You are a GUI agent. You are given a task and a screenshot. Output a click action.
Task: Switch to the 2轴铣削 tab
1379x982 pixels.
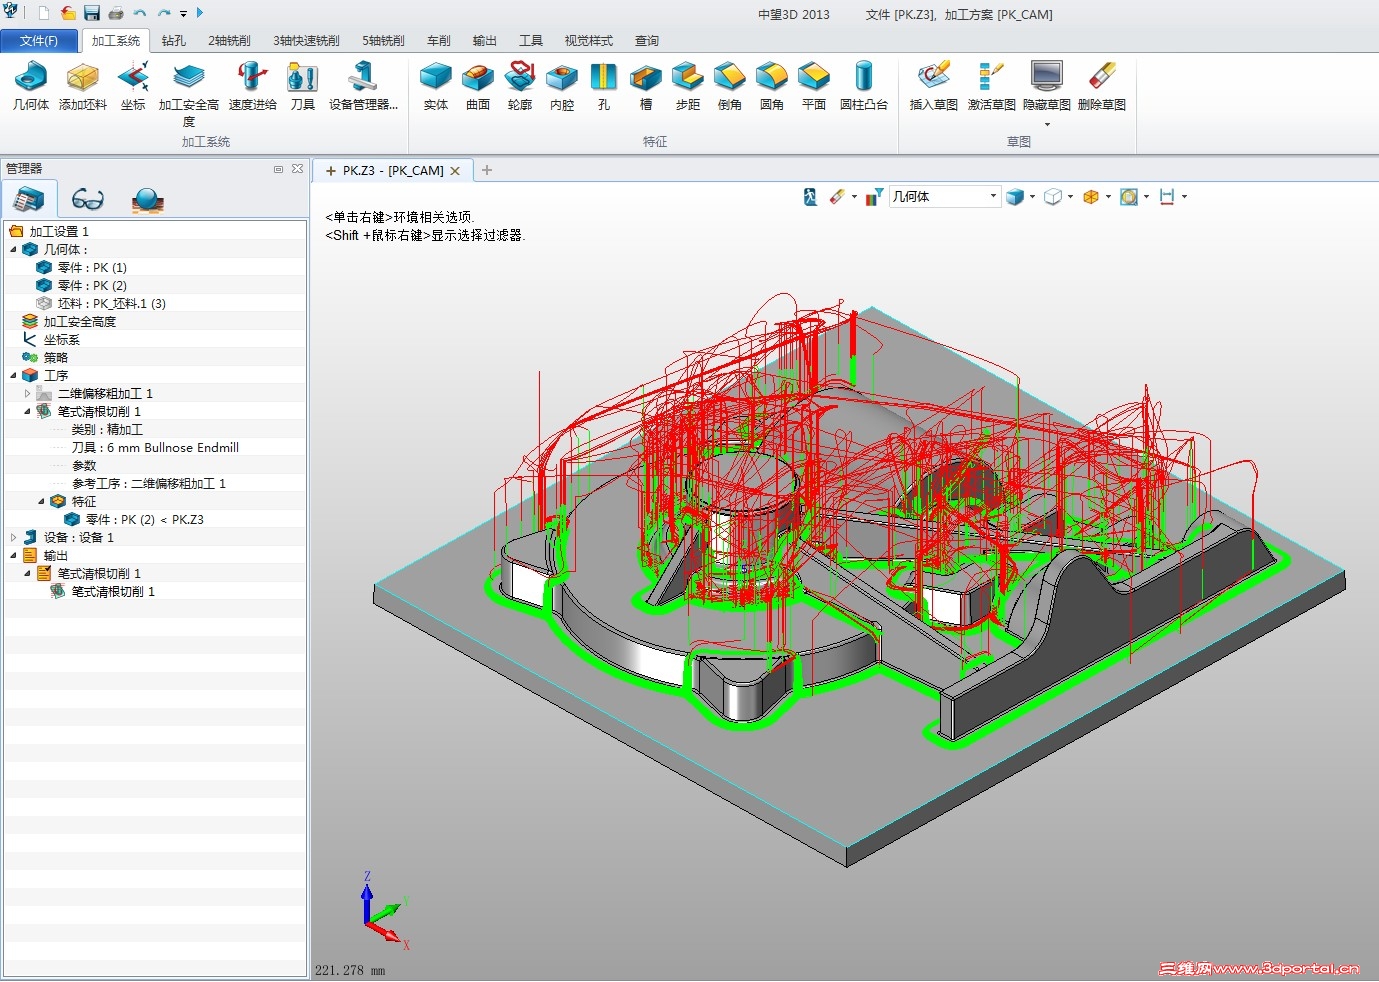pyautogui.click(x=230, y=41)
